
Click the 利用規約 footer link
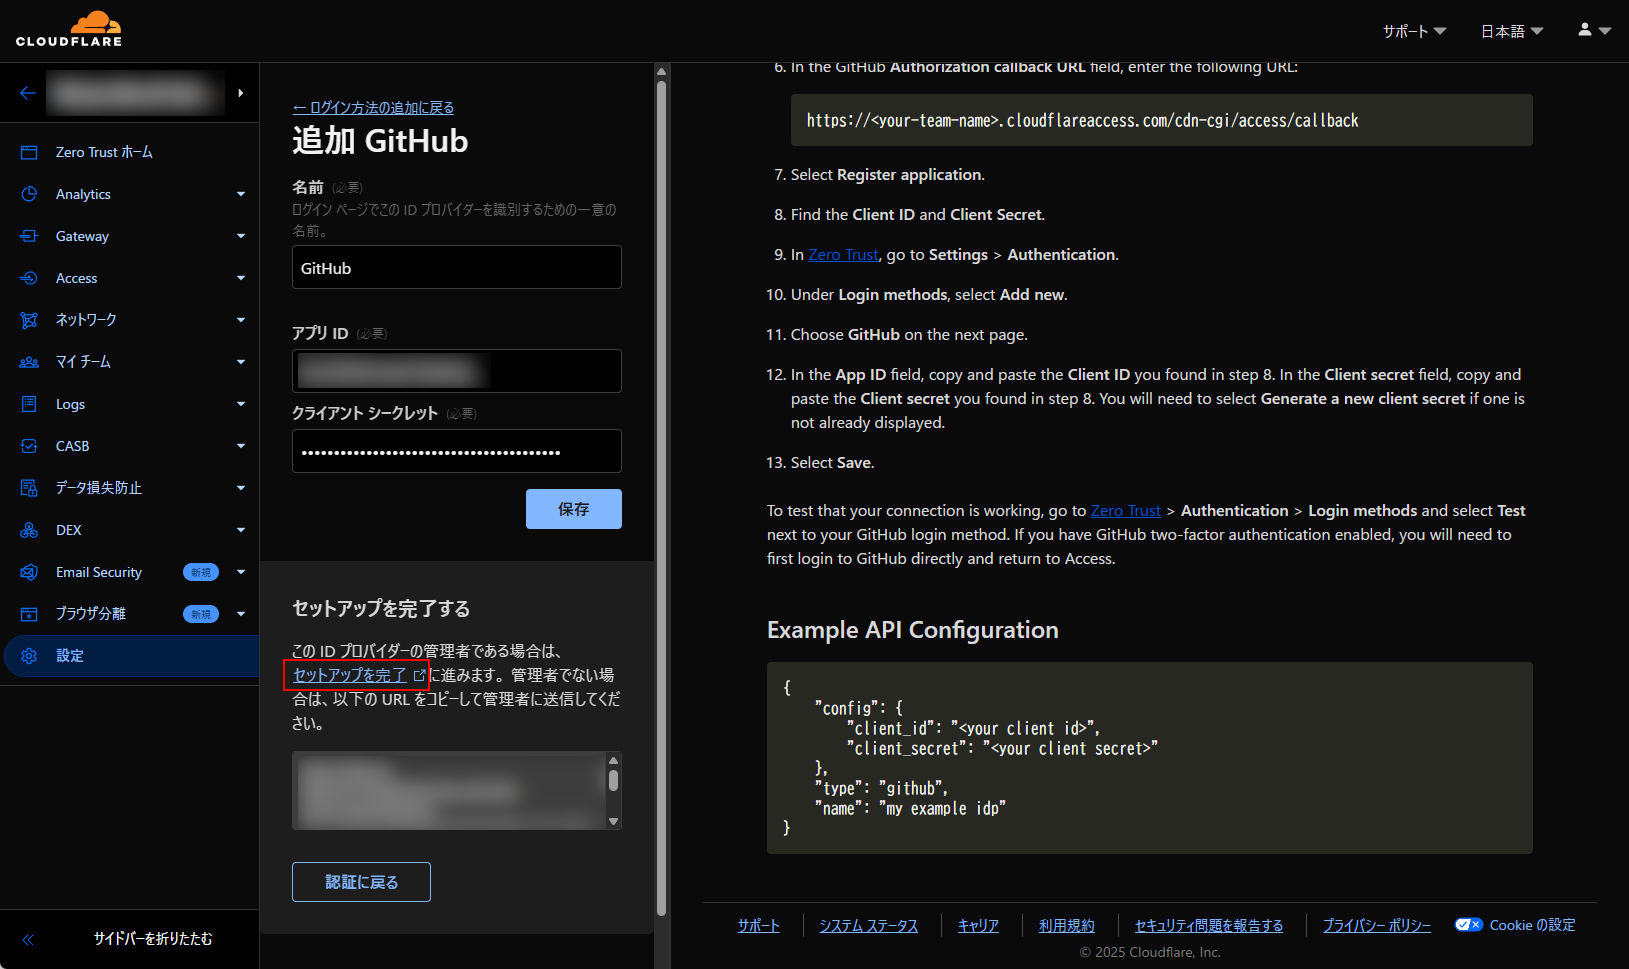[1067, 926]
